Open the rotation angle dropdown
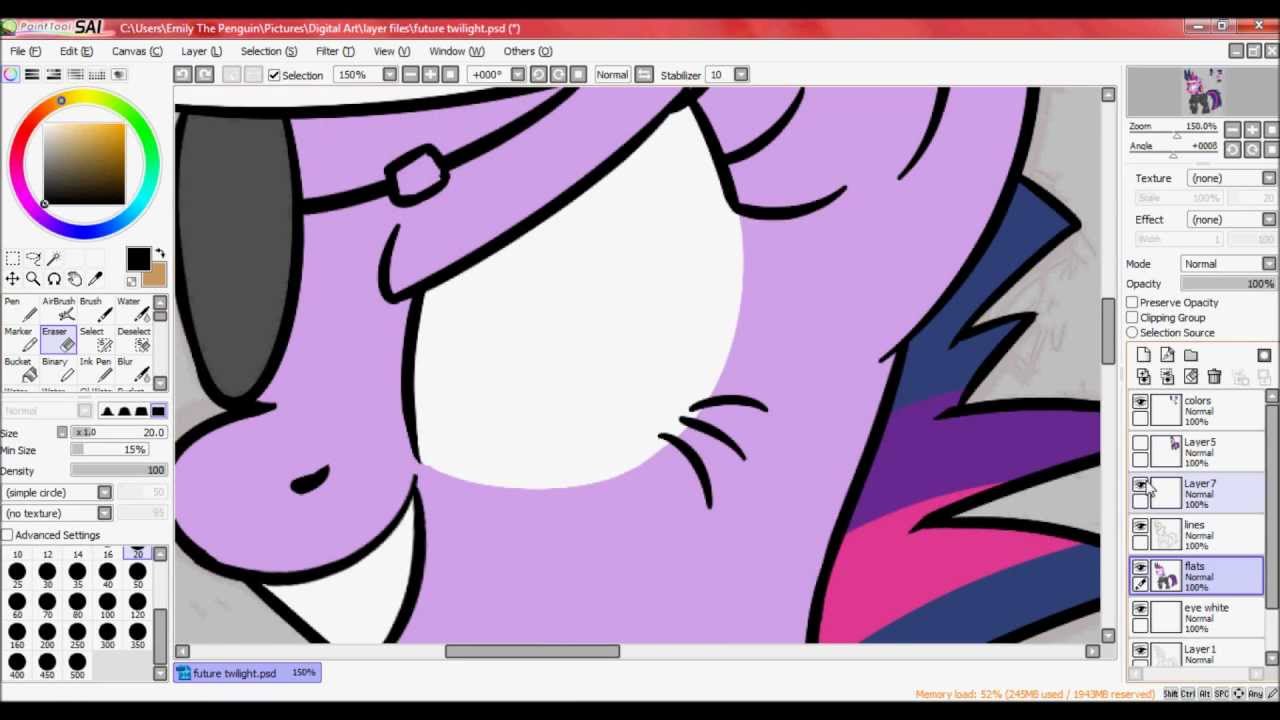The image size is (1280, 720). pos(517,74)
